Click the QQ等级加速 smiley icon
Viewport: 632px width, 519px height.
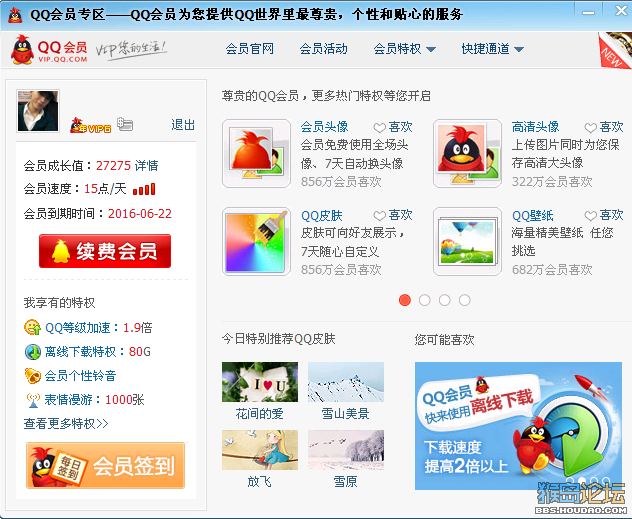tap(32, 327)
